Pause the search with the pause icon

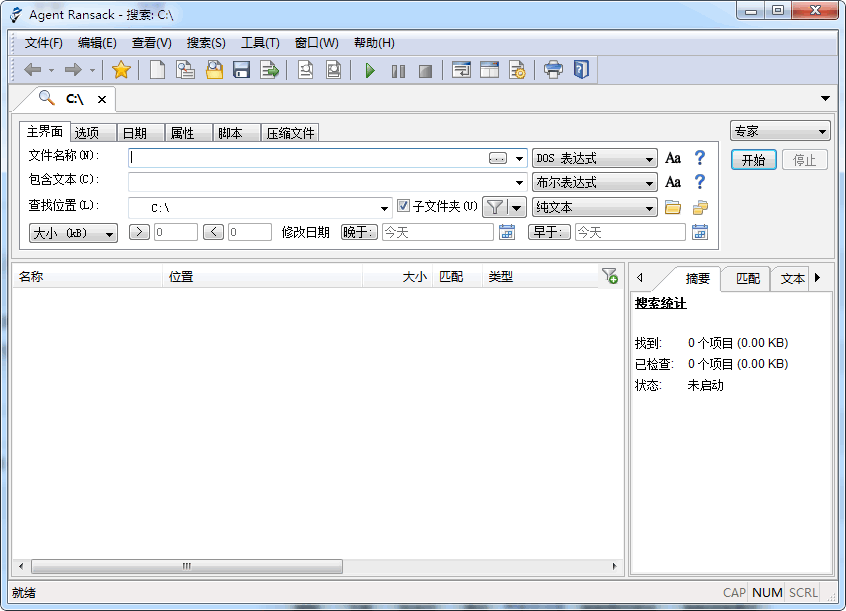[398, 71]
